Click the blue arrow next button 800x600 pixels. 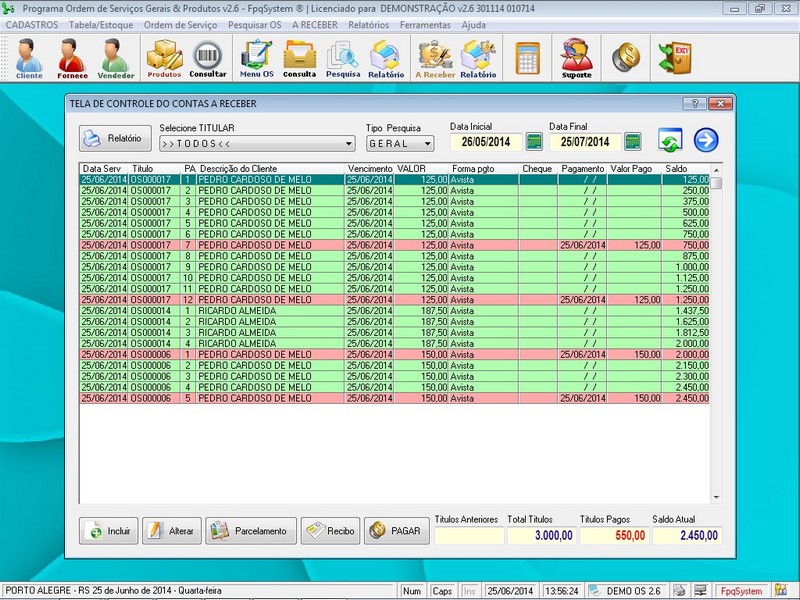(x=706, y=141)
